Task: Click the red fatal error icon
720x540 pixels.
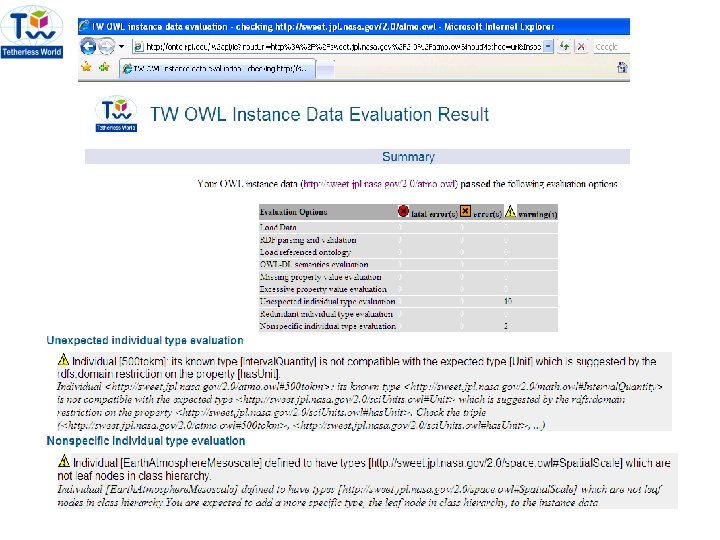Action: click(403, 211)
